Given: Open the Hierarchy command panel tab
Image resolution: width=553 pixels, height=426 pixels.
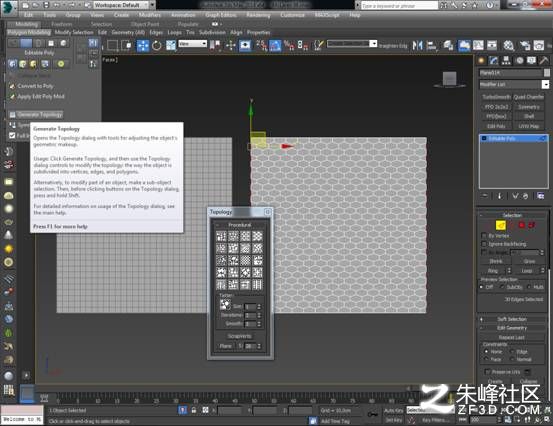Looking at the screenshot, I should (506, 60).
